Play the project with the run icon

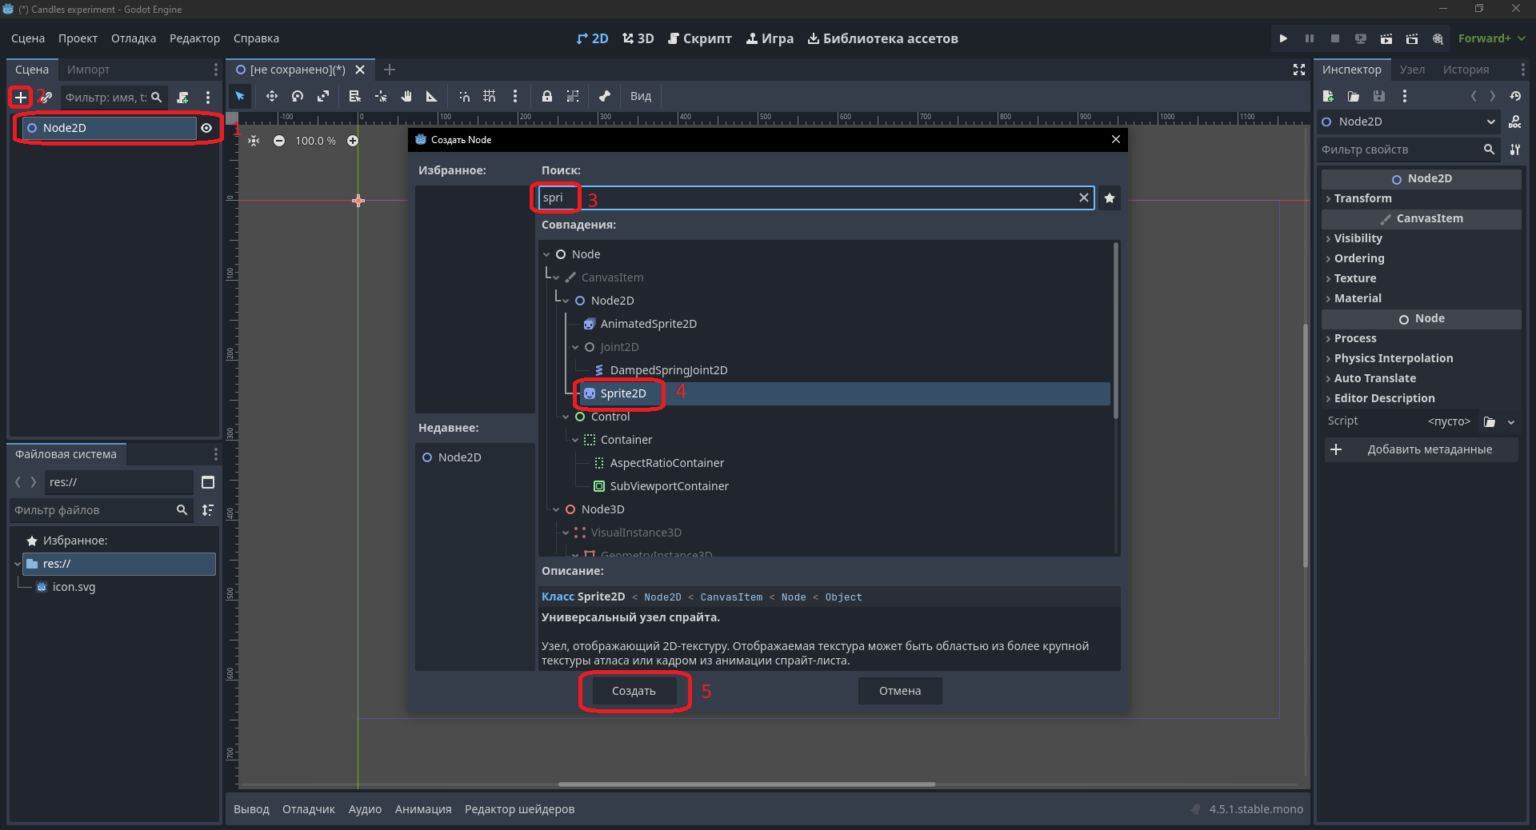click(1283, 38)
